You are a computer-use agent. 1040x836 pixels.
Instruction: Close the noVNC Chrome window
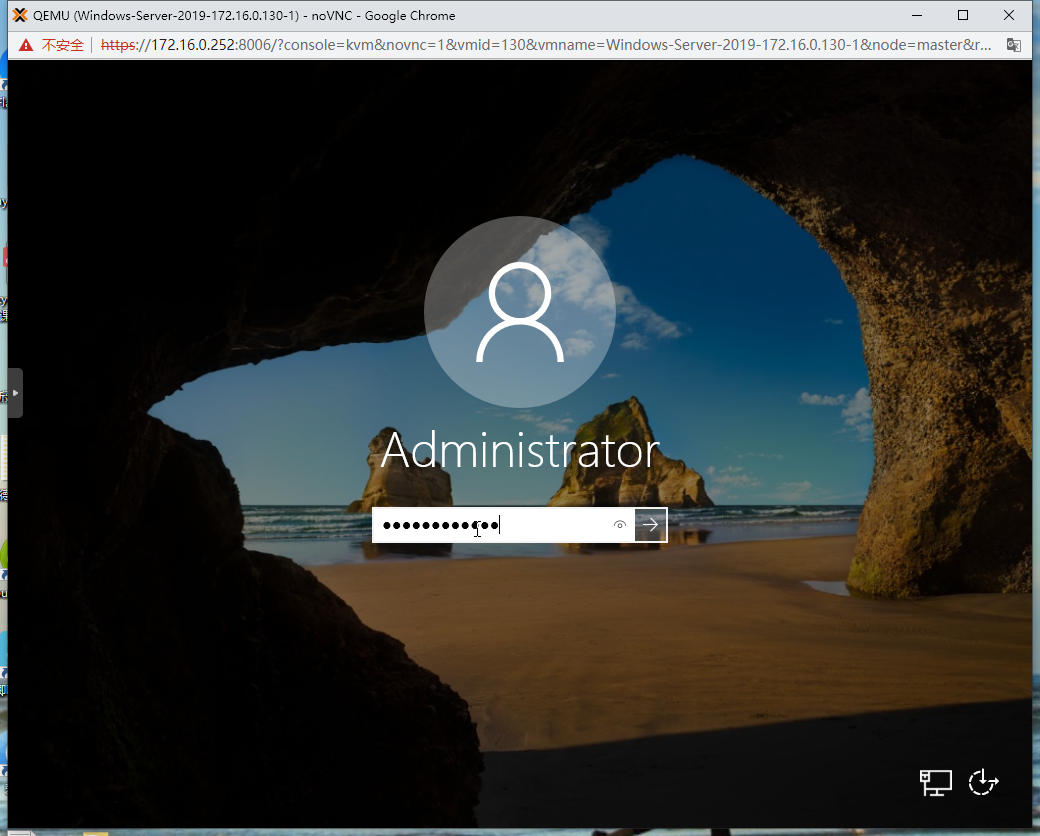tap(1009, 15)
